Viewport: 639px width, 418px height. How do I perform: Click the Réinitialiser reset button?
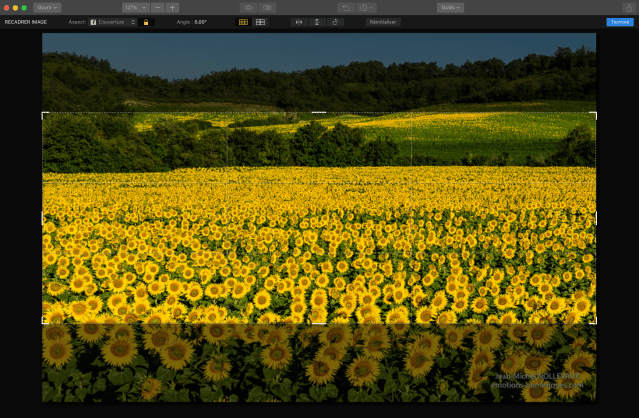click(x=383, y=22)
